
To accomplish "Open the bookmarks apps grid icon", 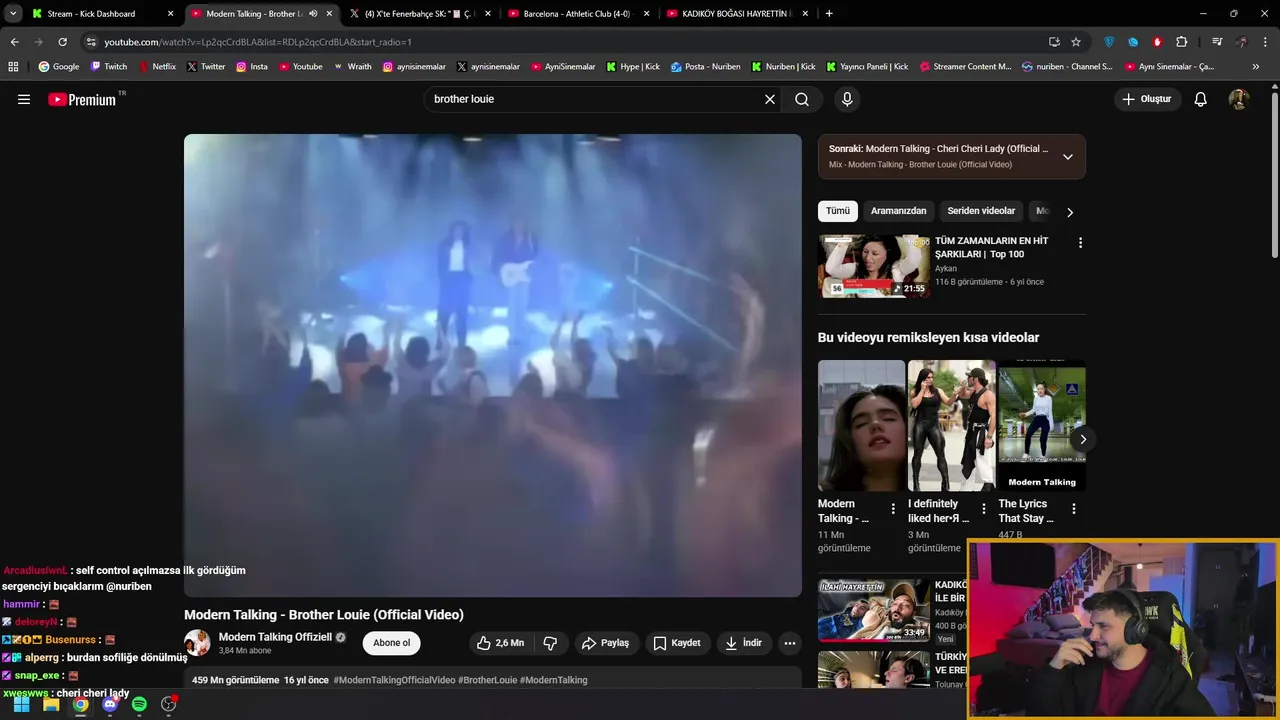I will click(13, 67).
